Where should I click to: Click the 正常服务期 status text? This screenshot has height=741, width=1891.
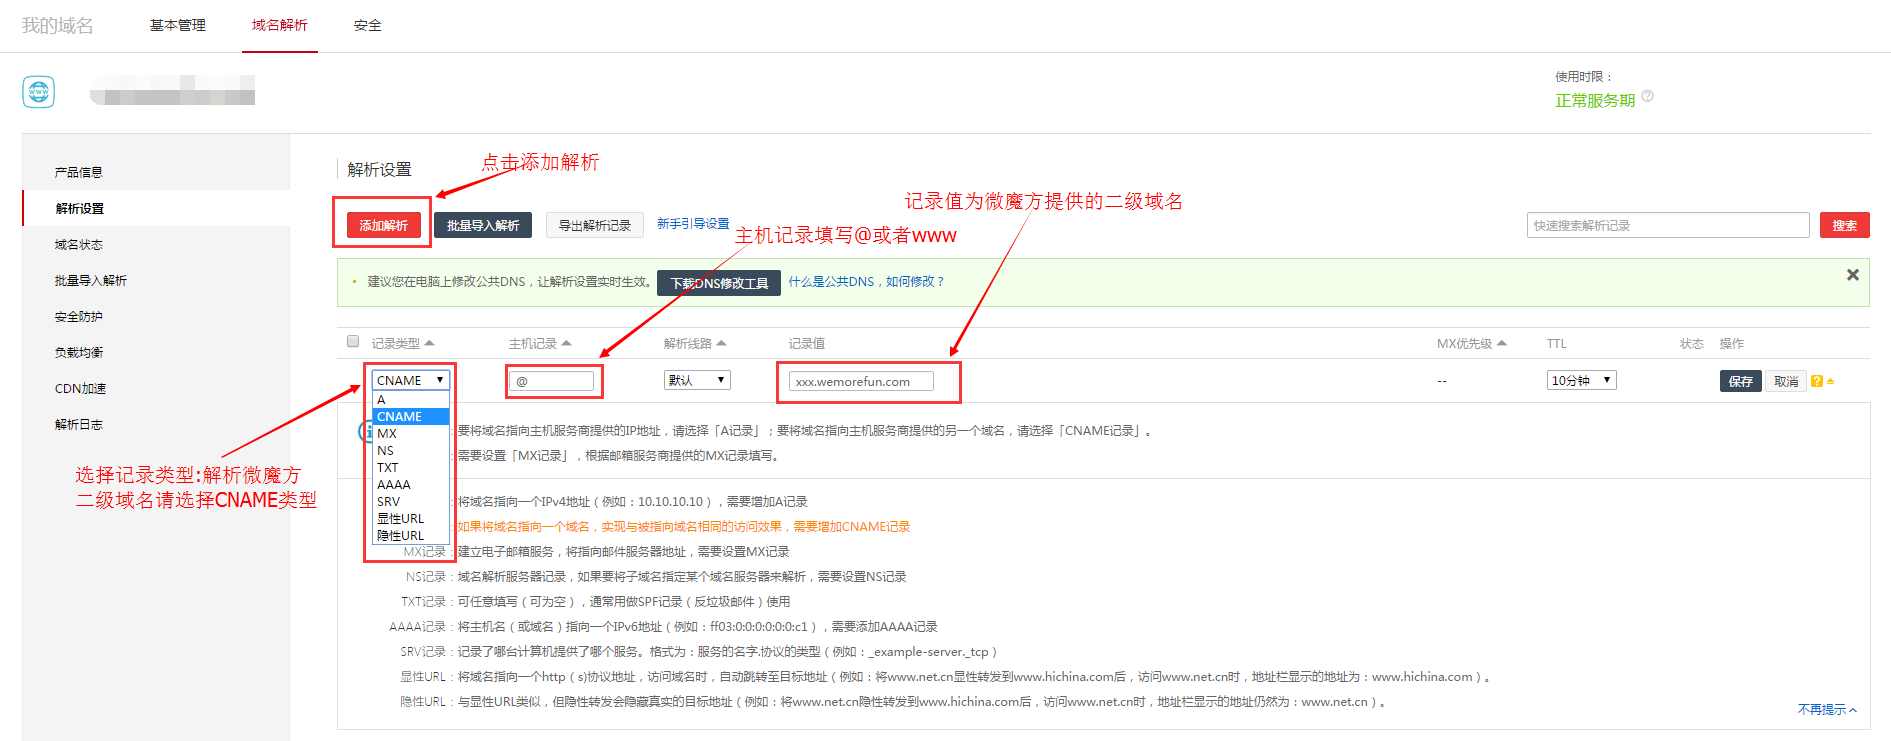[x=1595, y=100]
